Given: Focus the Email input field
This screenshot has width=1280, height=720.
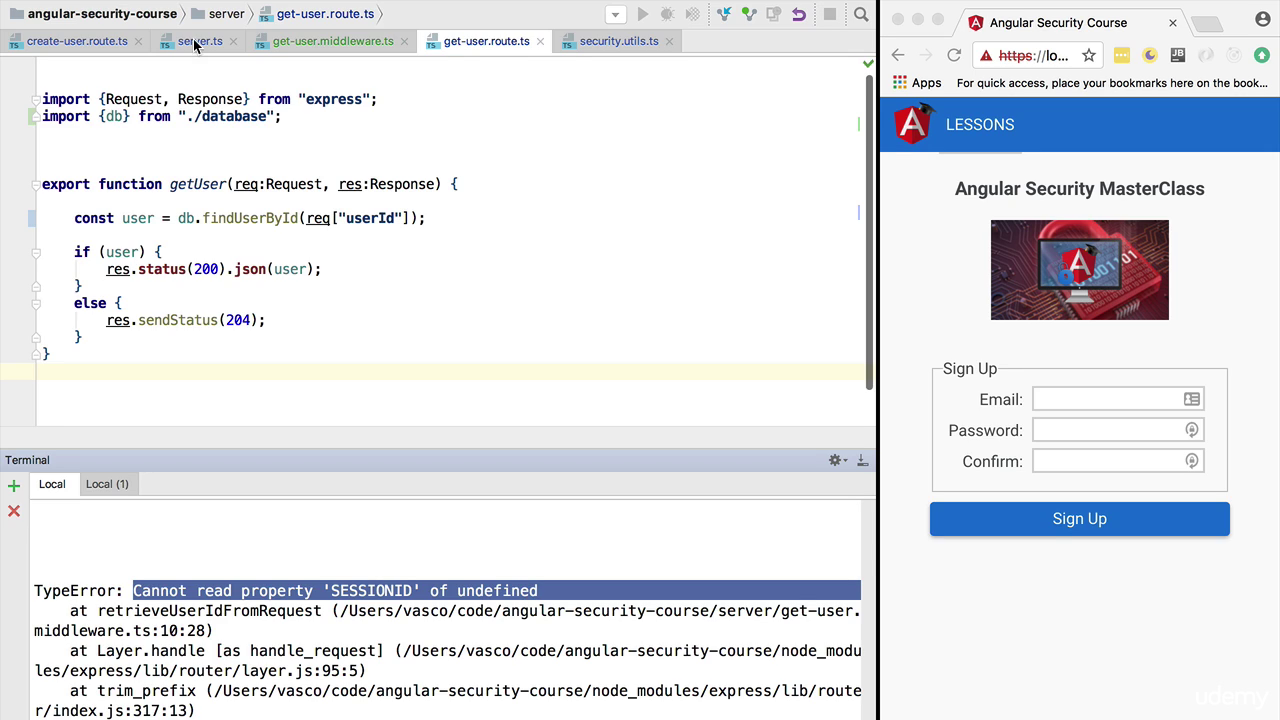Looking at the screenshot, I should click(1118, 399).
